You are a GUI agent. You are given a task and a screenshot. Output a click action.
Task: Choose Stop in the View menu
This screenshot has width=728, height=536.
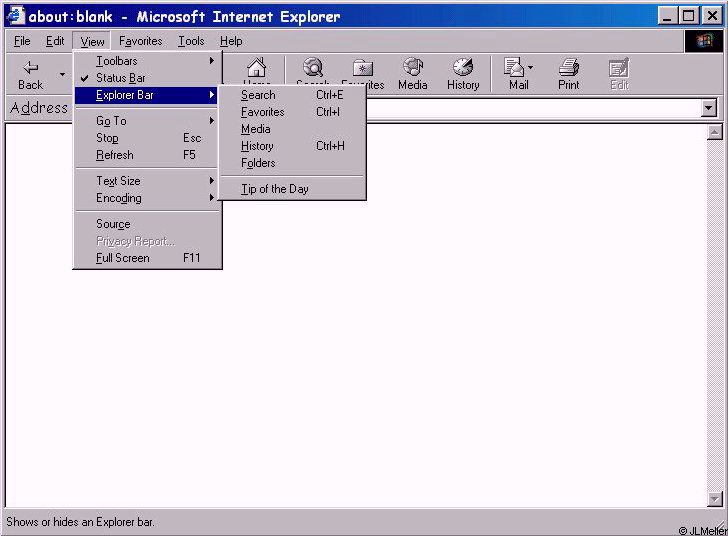(x=147, y=138)
